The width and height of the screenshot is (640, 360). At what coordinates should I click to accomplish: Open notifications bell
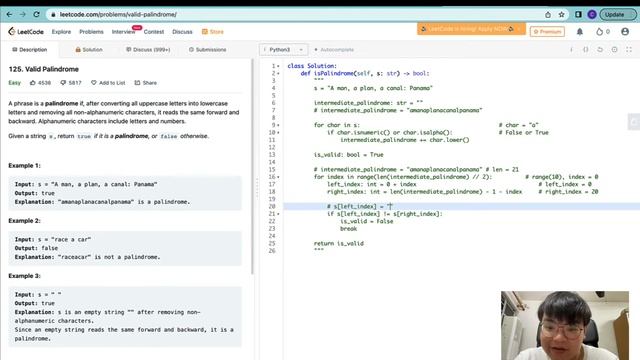(580, 31)
